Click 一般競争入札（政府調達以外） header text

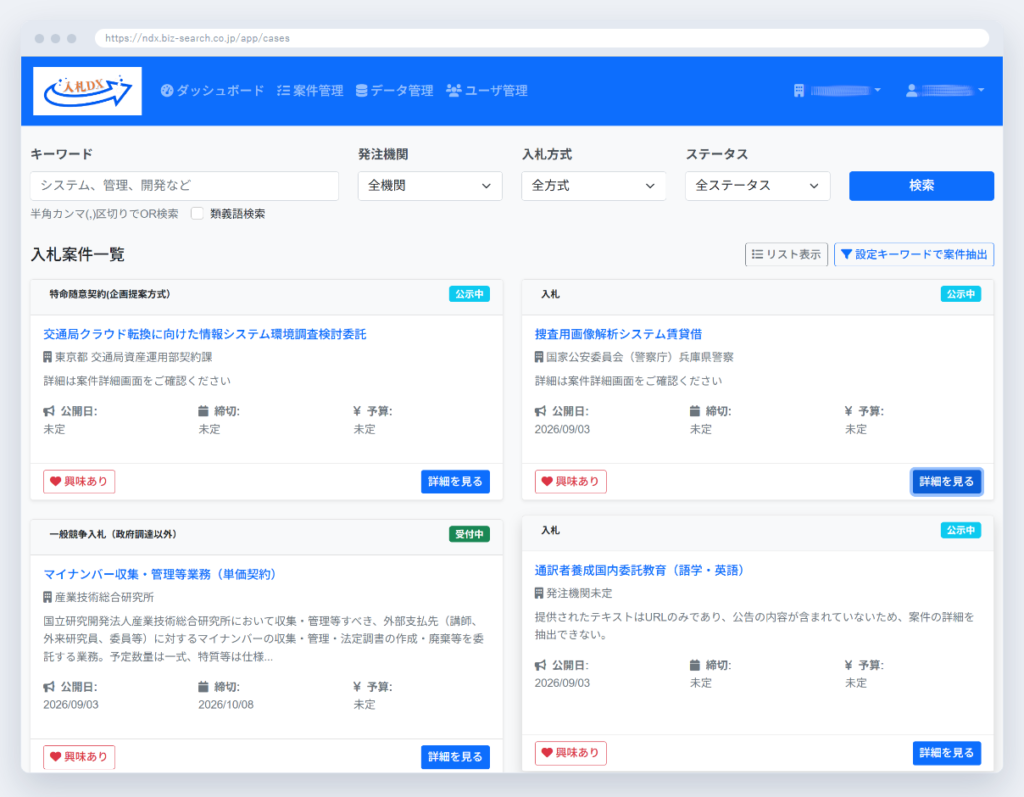(x=113, y=534)
